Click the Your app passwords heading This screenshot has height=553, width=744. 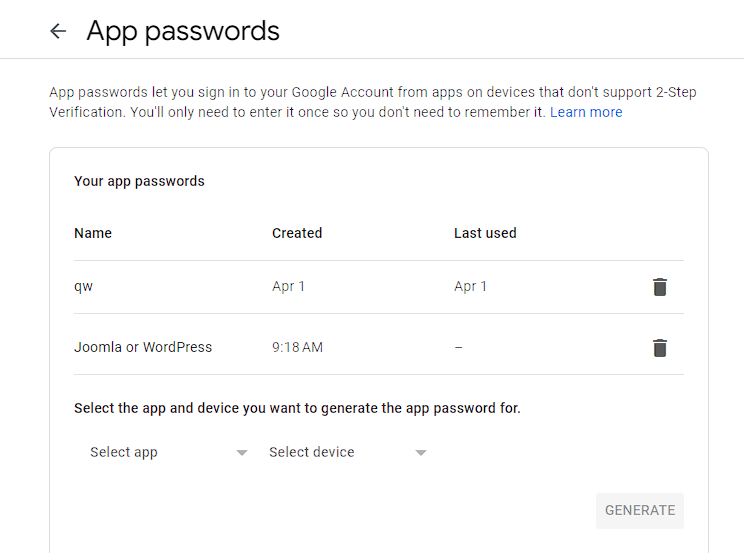click(139, 181)
